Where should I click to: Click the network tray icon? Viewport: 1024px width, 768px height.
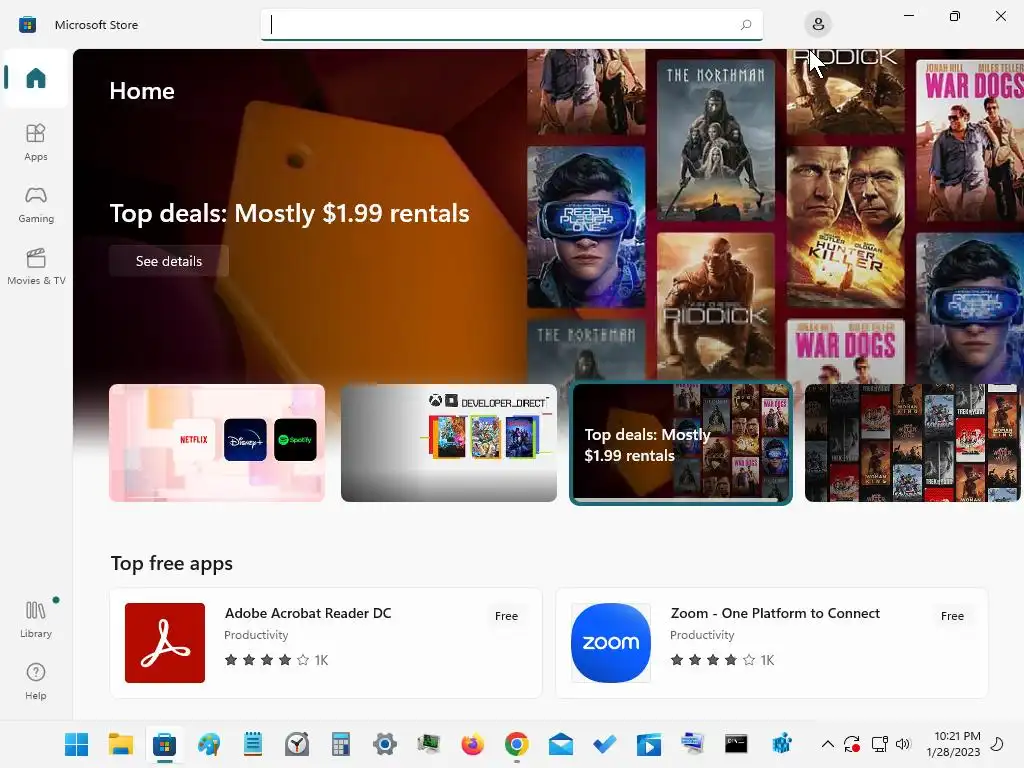click(880, 744)
